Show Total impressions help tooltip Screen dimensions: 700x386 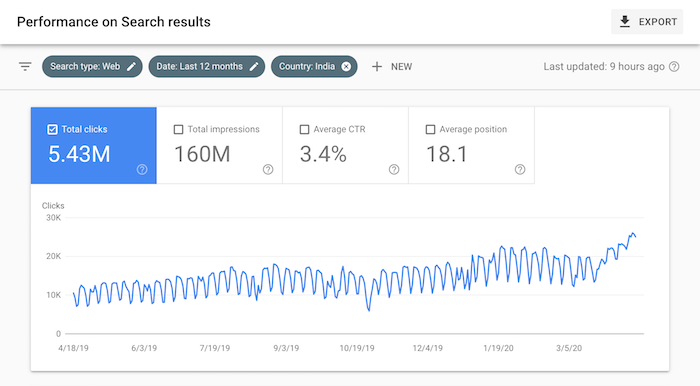[268, 169]
